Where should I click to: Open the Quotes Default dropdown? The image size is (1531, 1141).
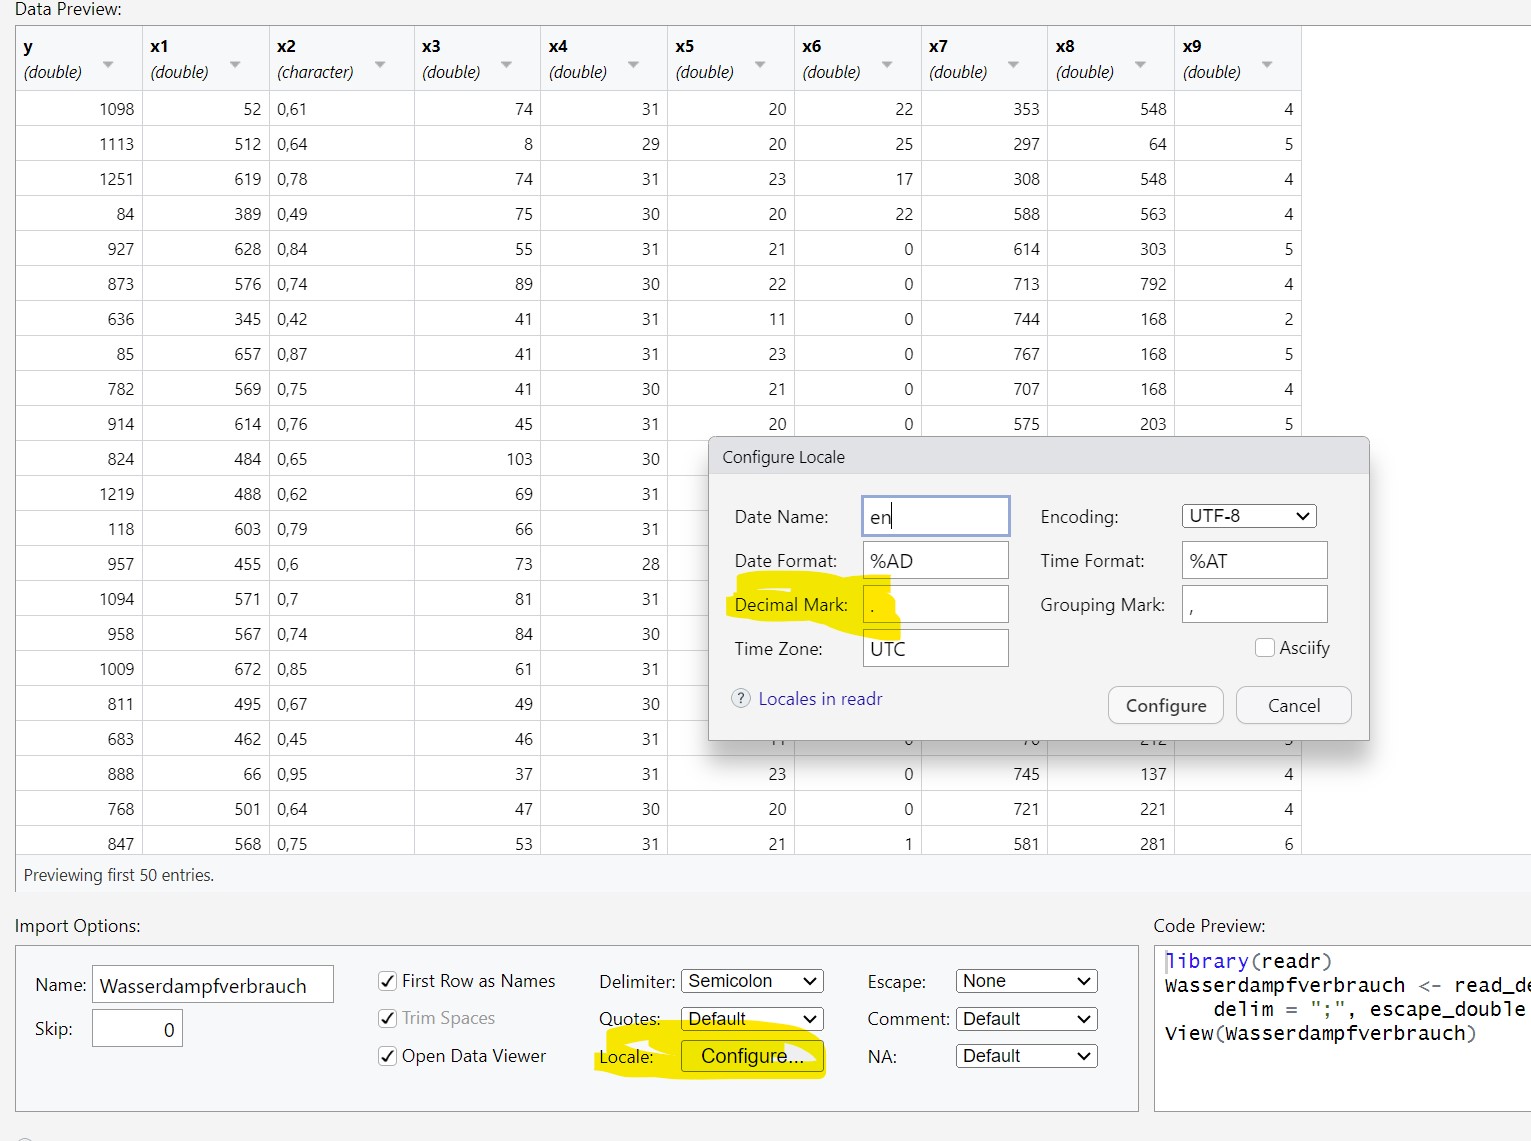coord(752,1019)
